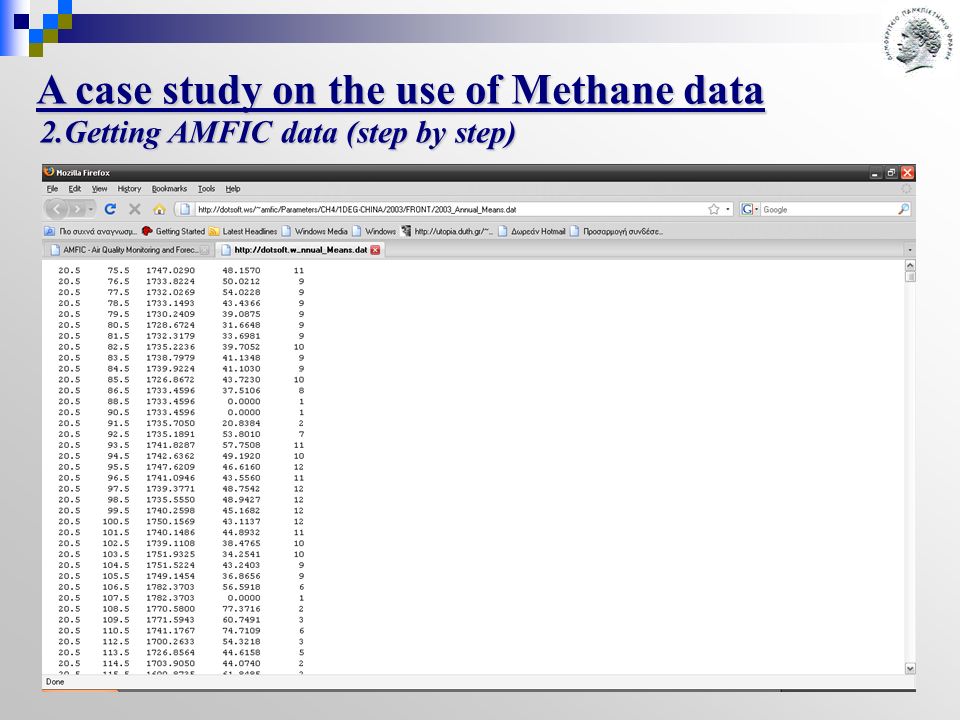Viewport: 960px width, 720px height.
Task: Click the value 1782.3703 in the 106.5 row
Action: [x=170, y=587]
